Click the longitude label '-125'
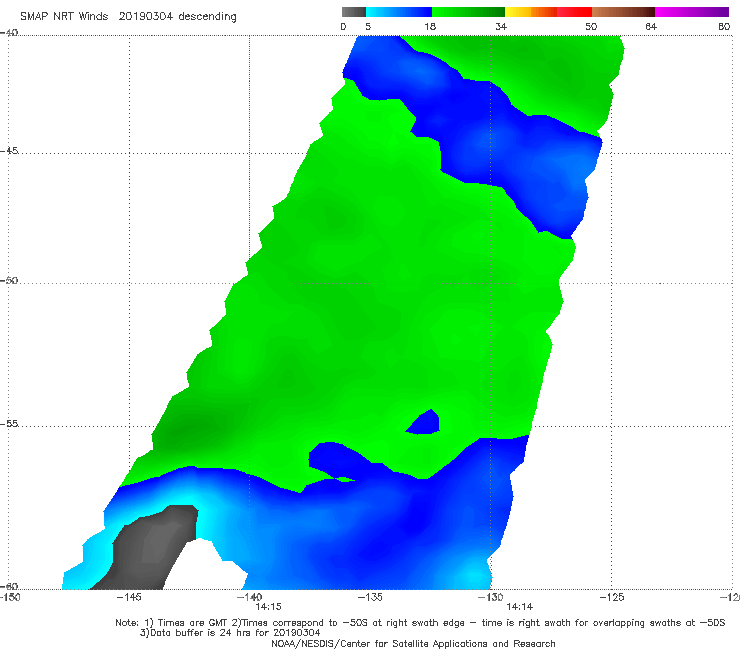The height and width of the screenshot is (650, 740). (x=611, y=597)
